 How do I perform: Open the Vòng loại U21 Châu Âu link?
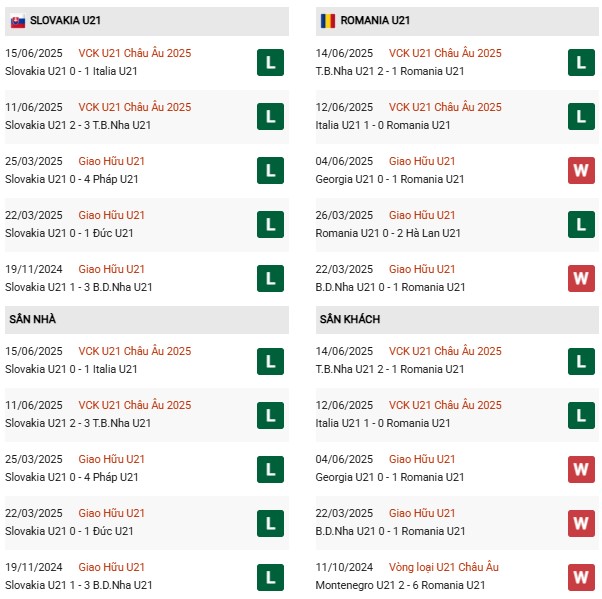point(444,567)
